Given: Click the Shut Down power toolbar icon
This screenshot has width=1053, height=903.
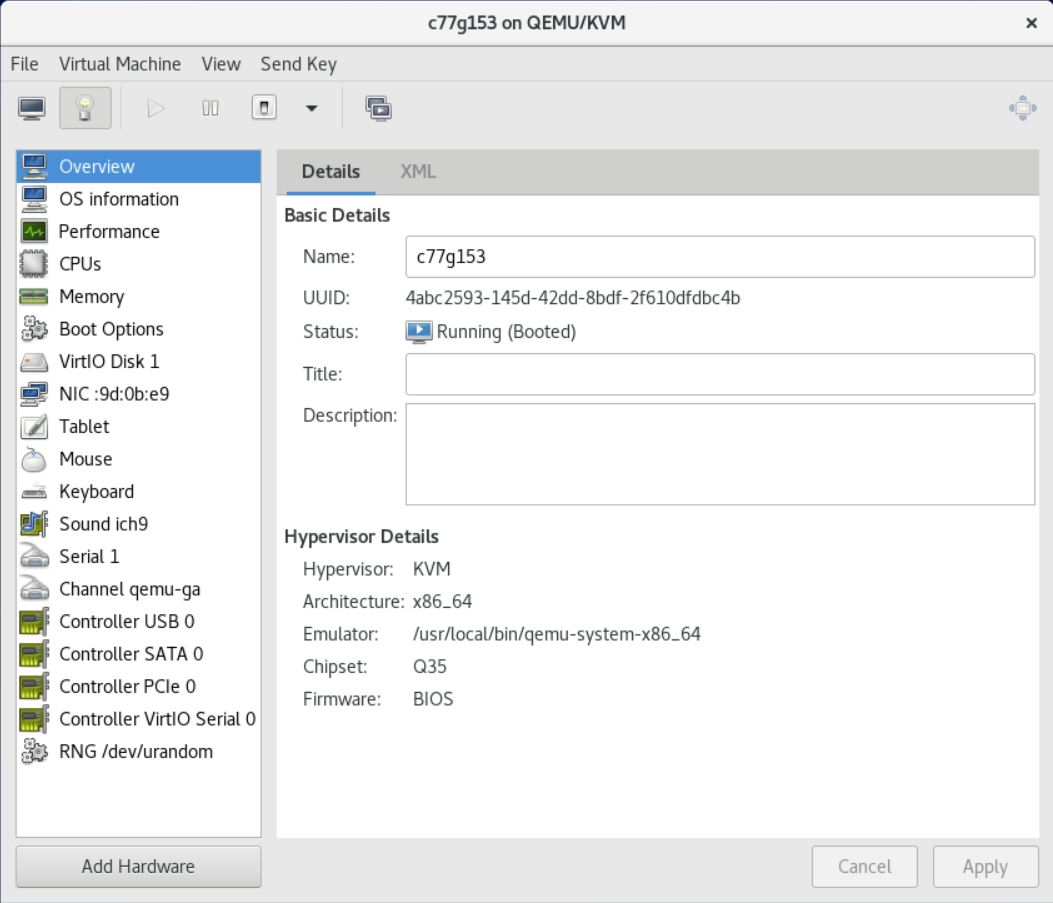Looking at the screenshot, I should pyautogui.click(x=264, y=107).
